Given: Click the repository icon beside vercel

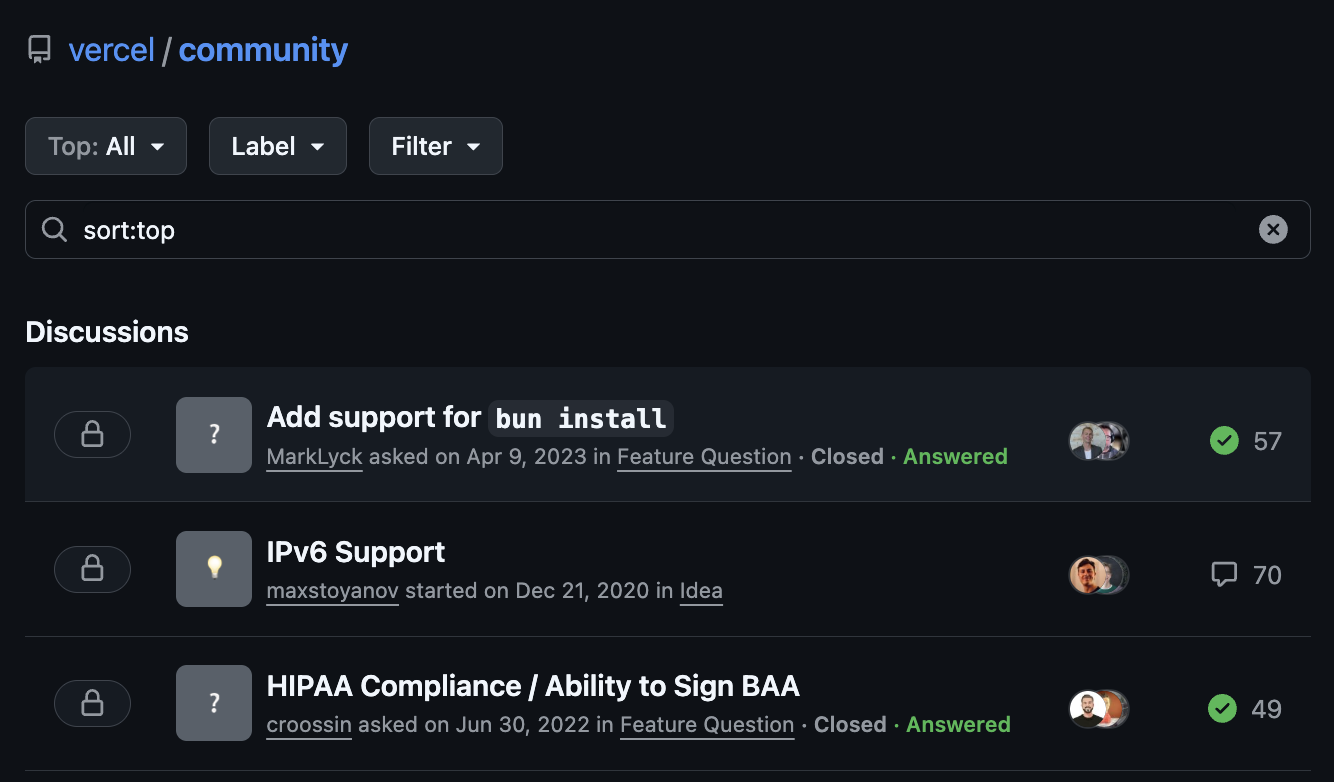Looking at the screenshot, I should [40, 50].
